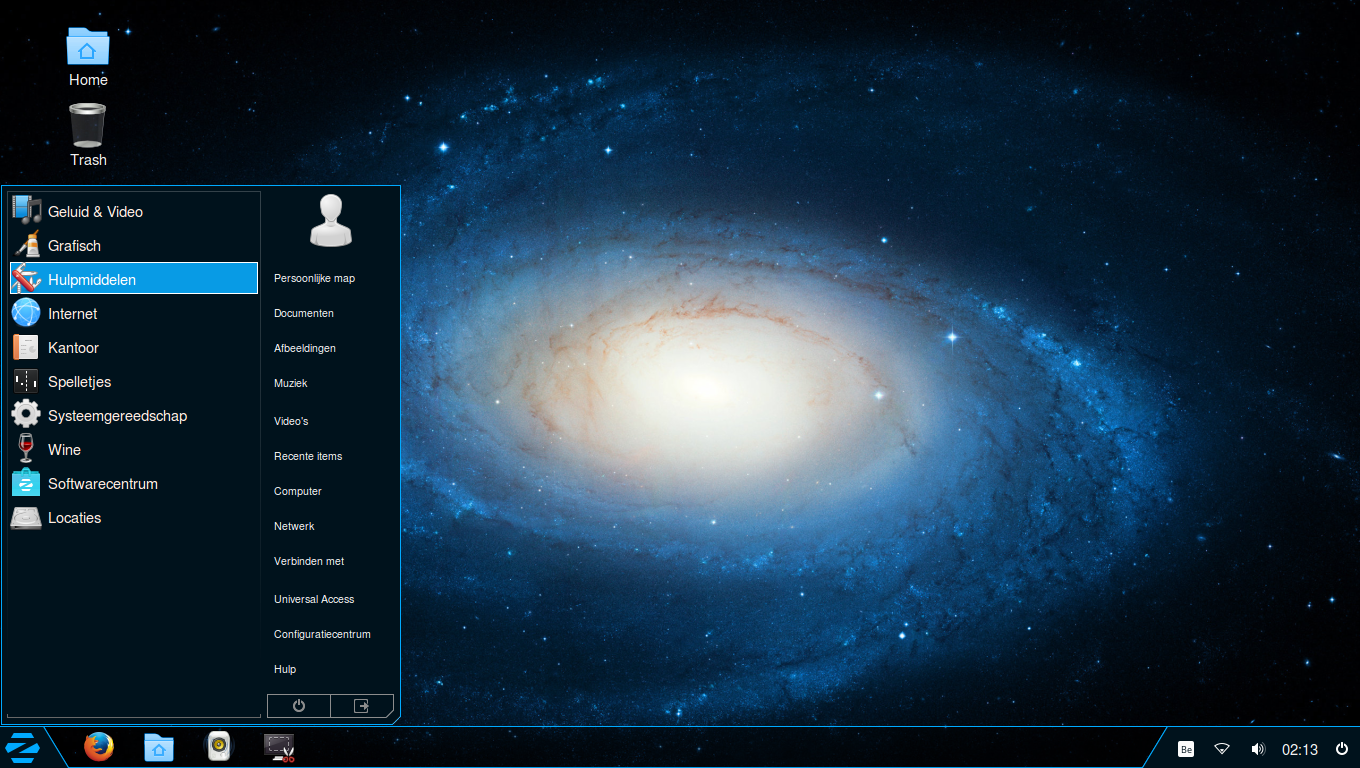Click the Zorin menu logo

click(21, 747)
